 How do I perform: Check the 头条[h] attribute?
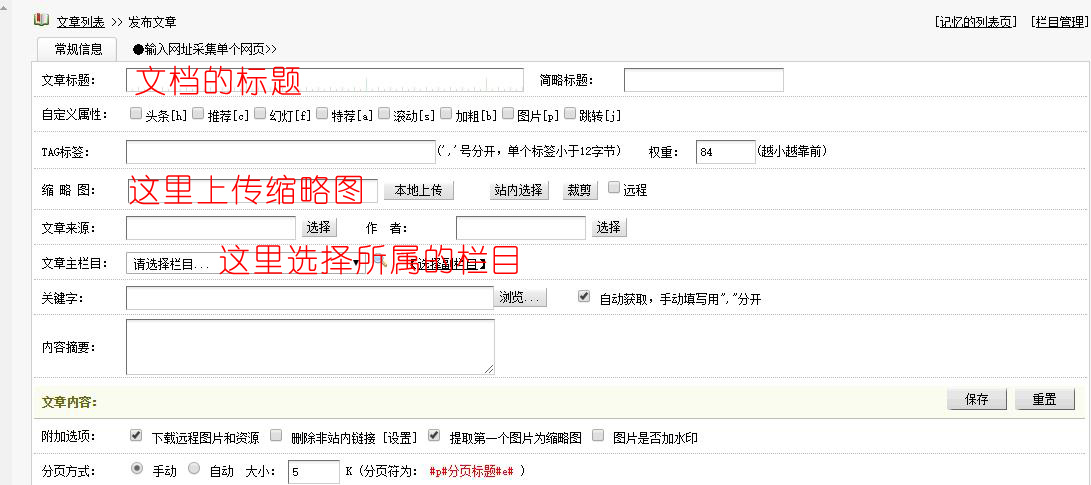coord(136,113)
